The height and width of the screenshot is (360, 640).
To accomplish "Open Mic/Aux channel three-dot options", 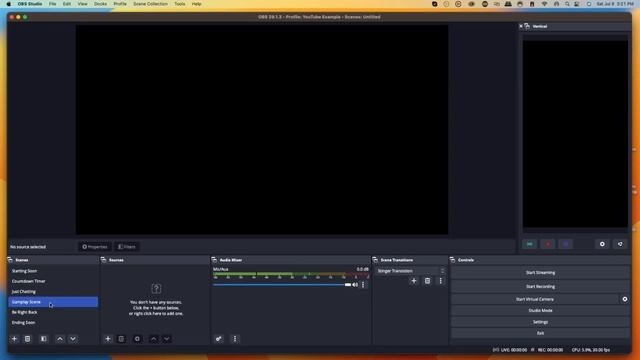I will [363, 285].
